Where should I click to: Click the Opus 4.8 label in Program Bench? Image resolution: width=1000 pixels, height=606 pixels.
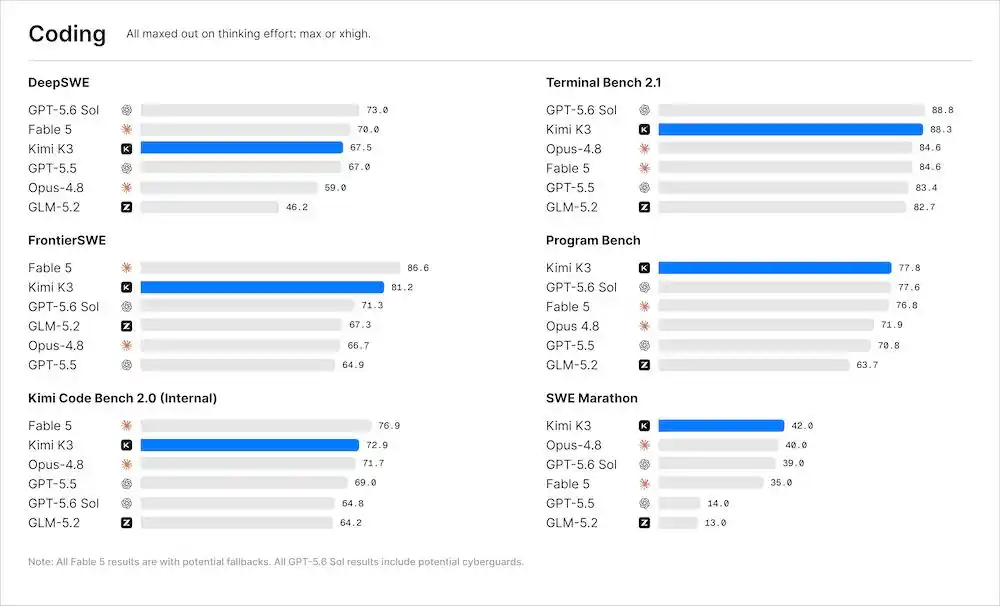coord(572,326)
